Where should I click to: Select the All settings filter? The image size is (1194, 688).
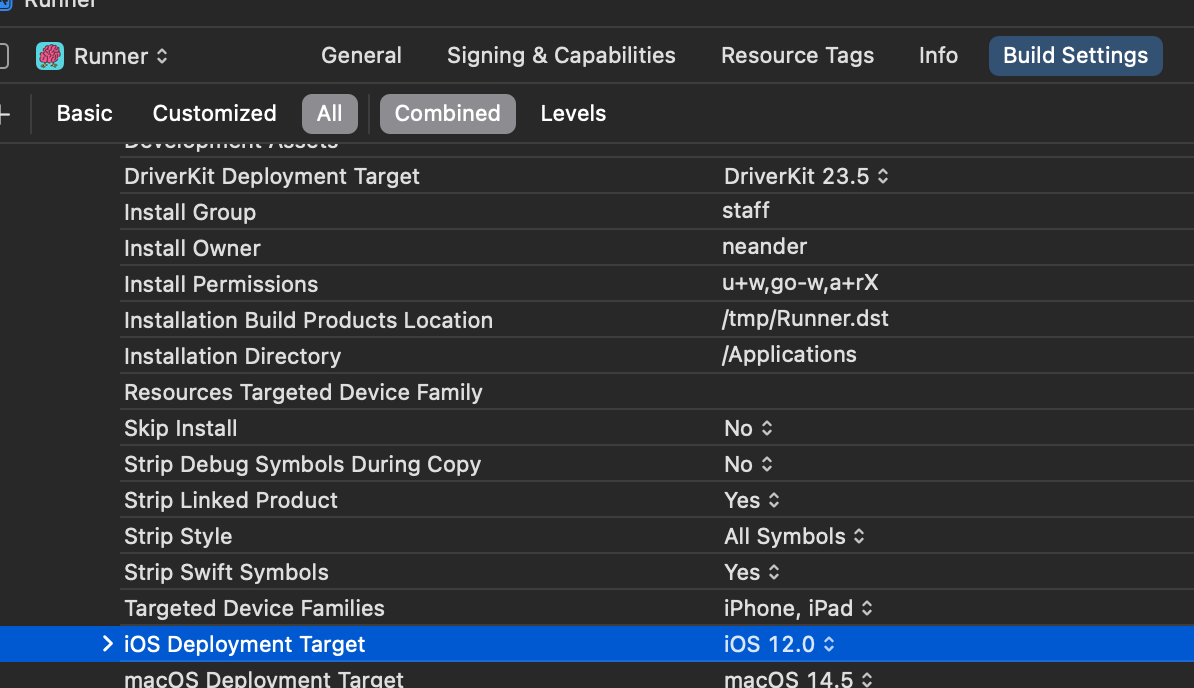330,113
